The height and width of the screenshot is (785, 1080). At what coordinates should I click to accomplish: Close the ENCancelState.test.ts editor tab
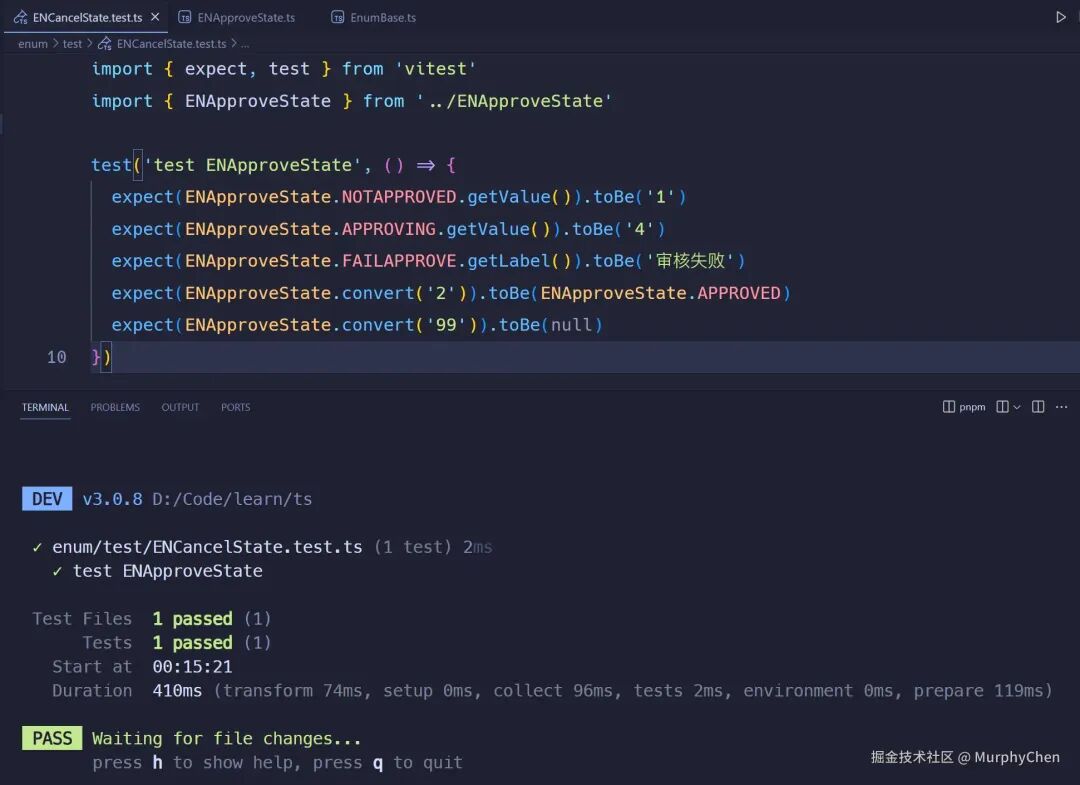coord(155,17)
